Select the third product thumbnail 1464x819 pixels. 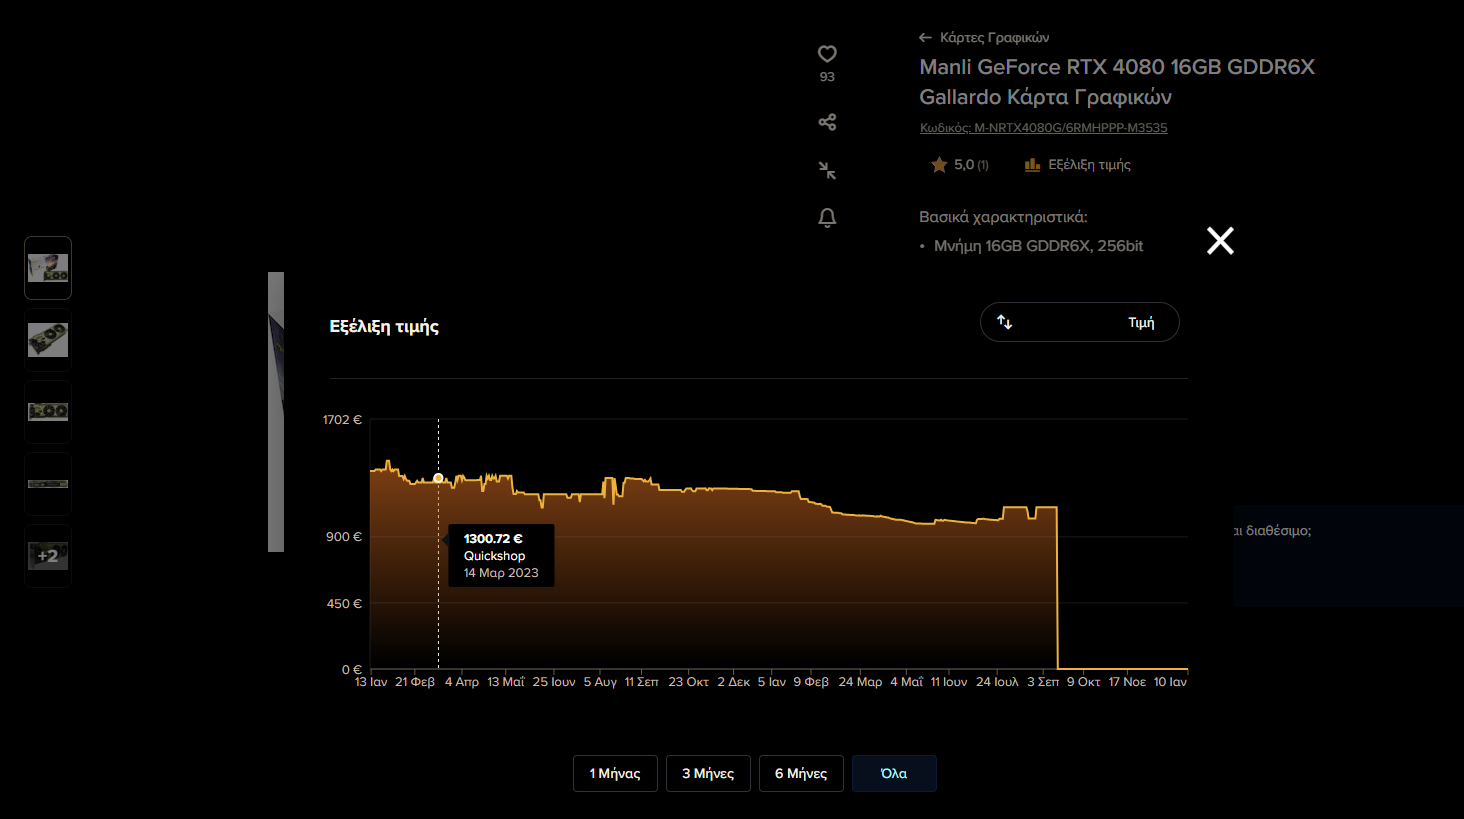coord(48,412)
